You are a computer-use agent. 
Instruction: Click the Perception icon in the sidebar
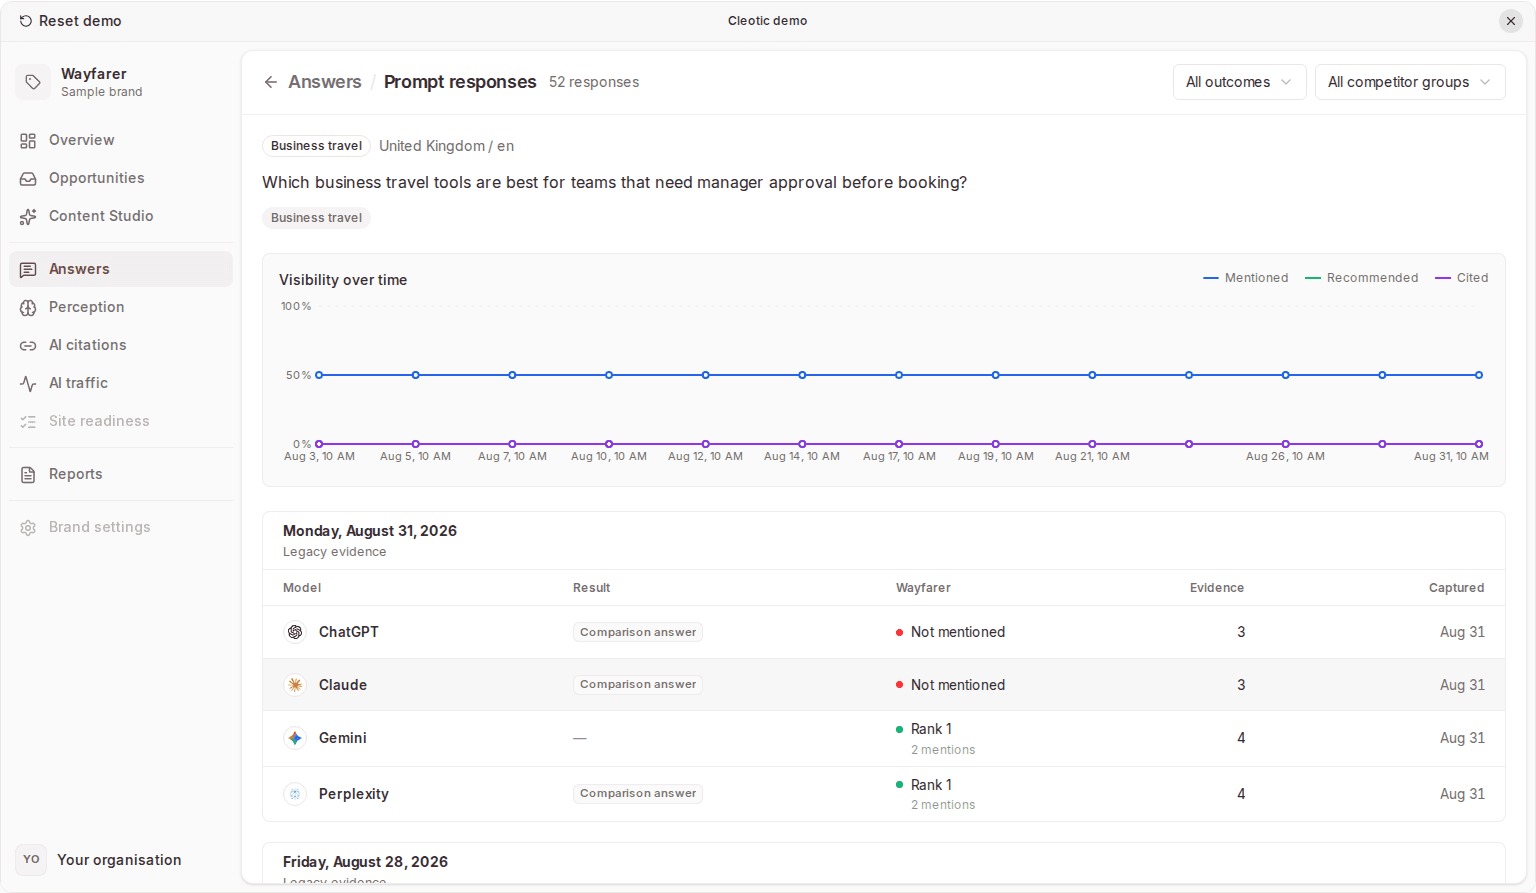(x=28, y=308)
